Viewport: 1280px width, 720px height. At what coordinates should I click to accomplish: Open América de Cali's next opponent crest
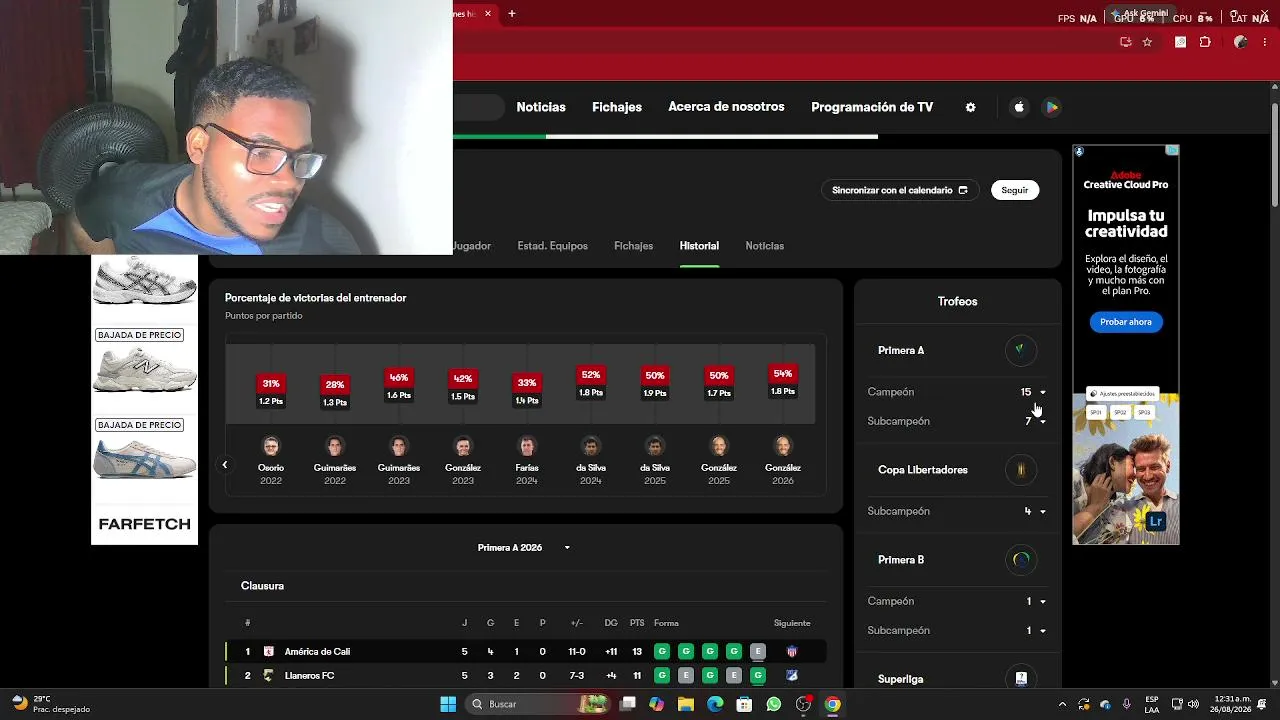click(x=792, y=651)
